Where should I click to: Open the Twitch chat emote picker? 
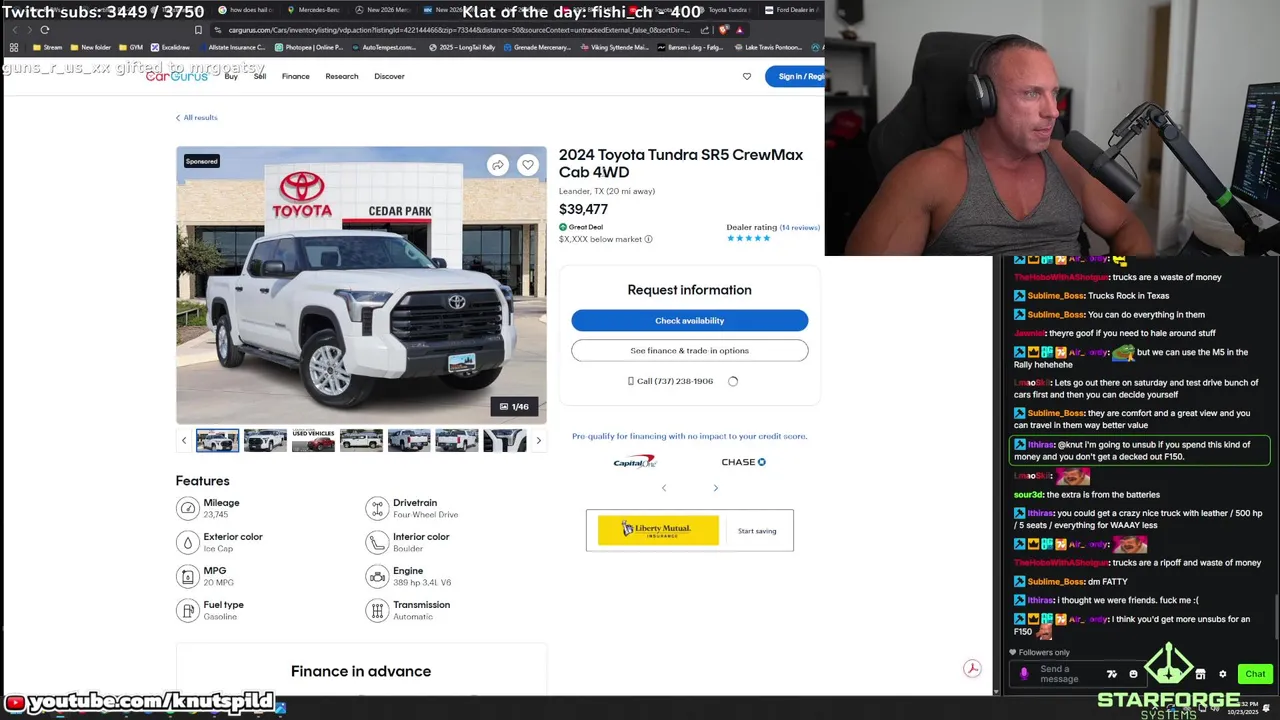click(x=1133, y=674)
